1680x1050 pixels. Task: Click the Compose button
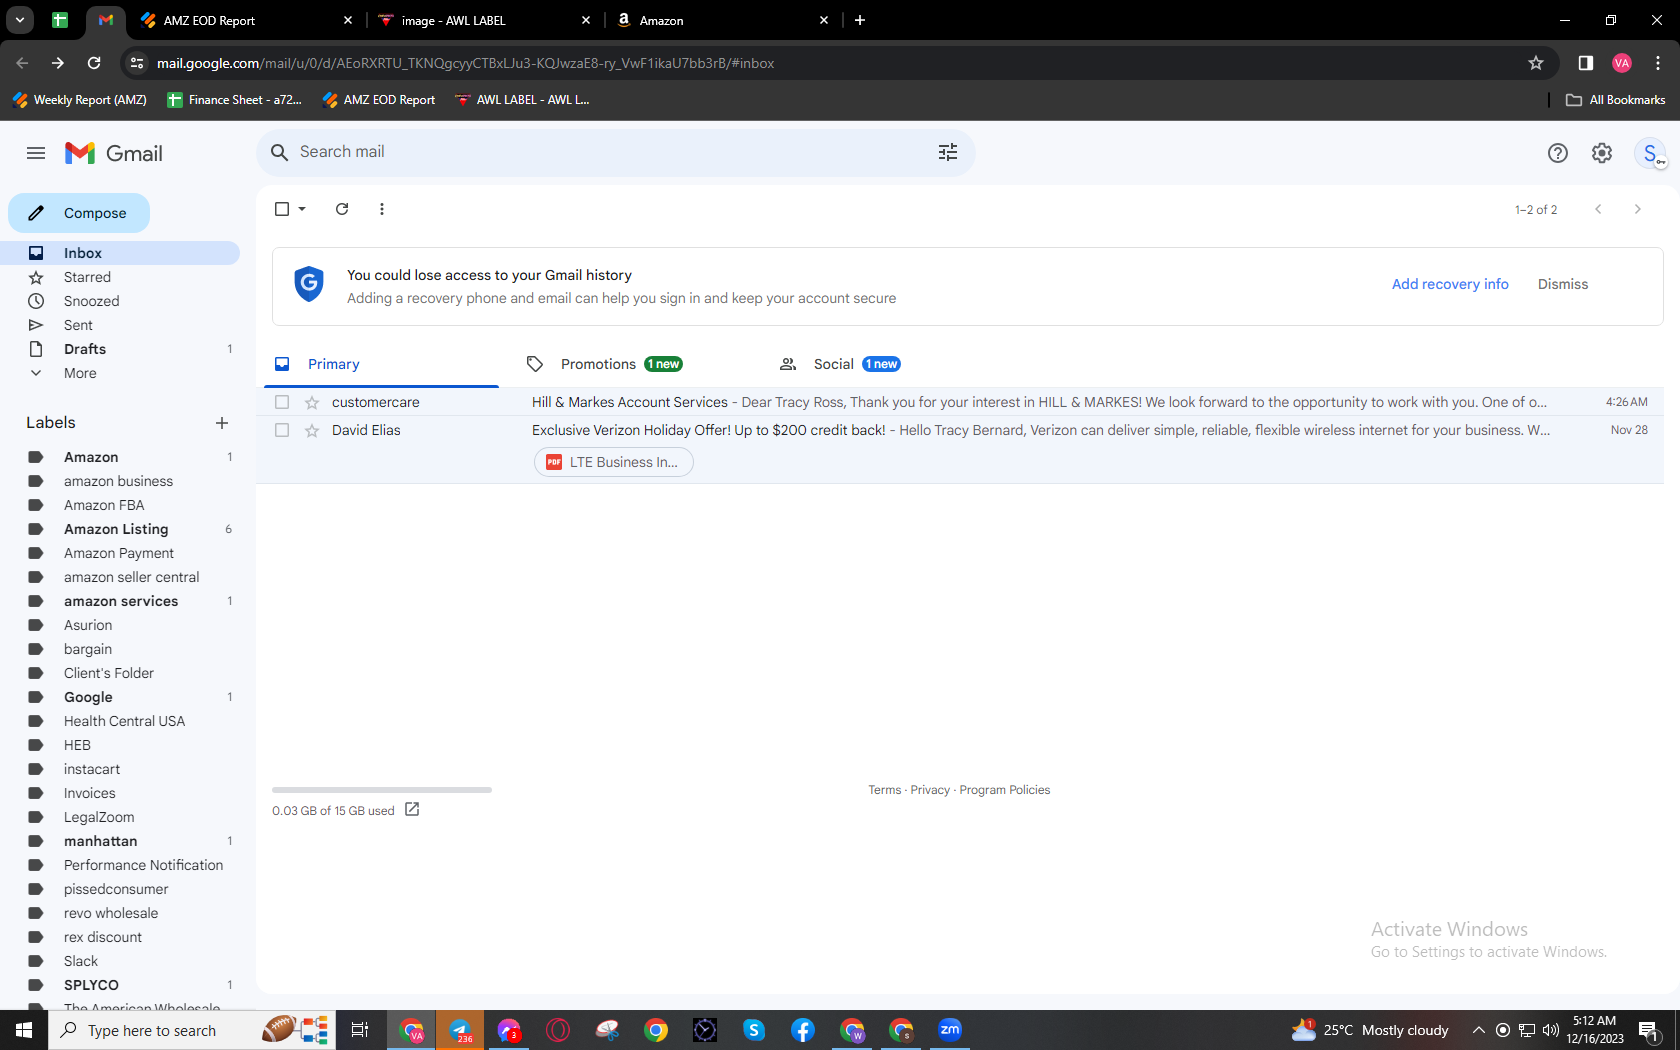click(x=79, y=213)
